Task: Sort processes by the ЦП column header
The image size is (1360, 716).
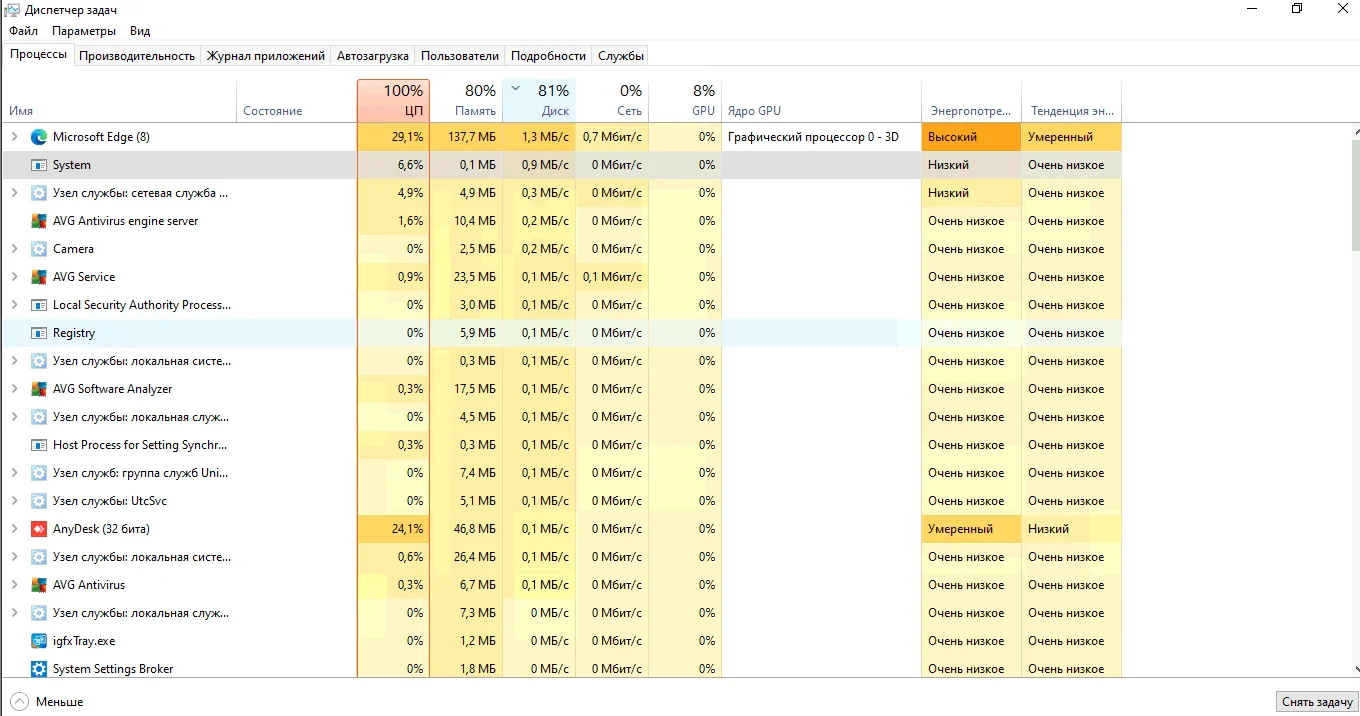Action: [x=393, y=101]
